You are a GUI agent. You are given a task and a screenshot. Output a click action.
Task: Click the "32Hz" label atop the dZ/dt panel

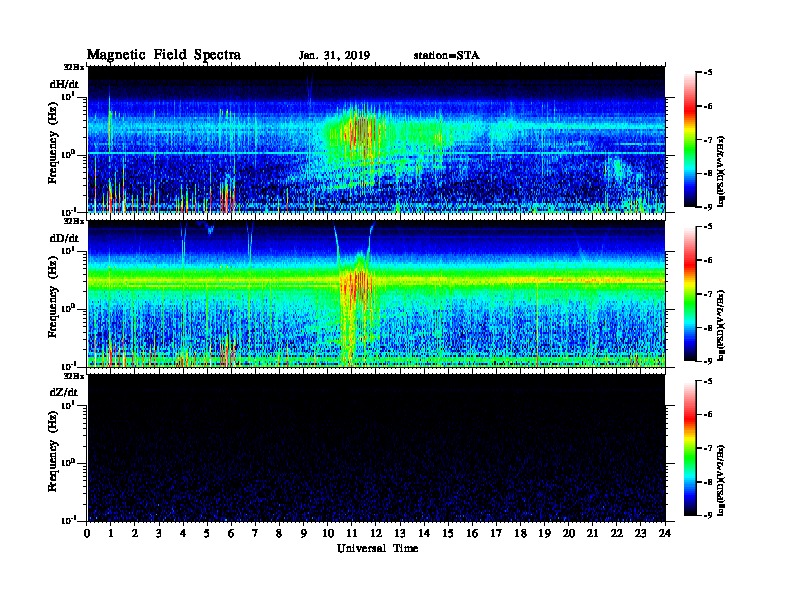(73, 376)
